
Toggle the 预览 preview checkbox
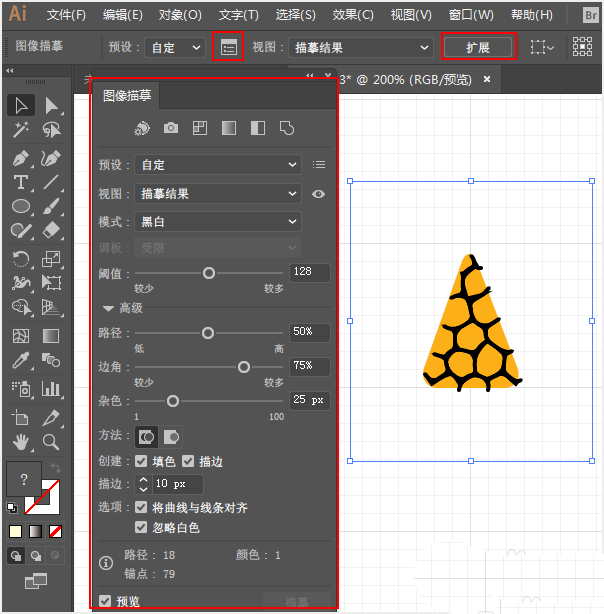[x=105, y=601]
